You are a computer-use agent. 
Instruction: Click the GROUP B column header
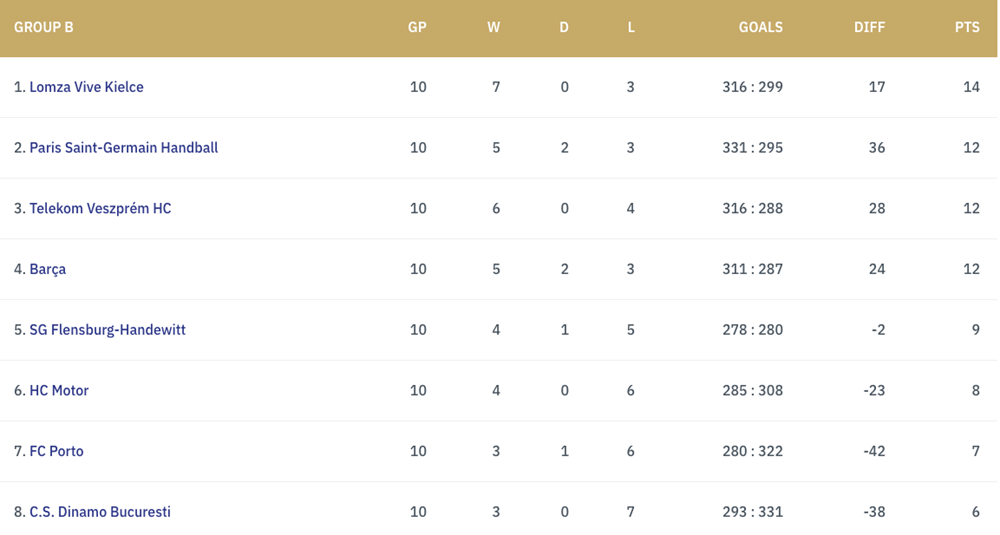tap(43, 27)
